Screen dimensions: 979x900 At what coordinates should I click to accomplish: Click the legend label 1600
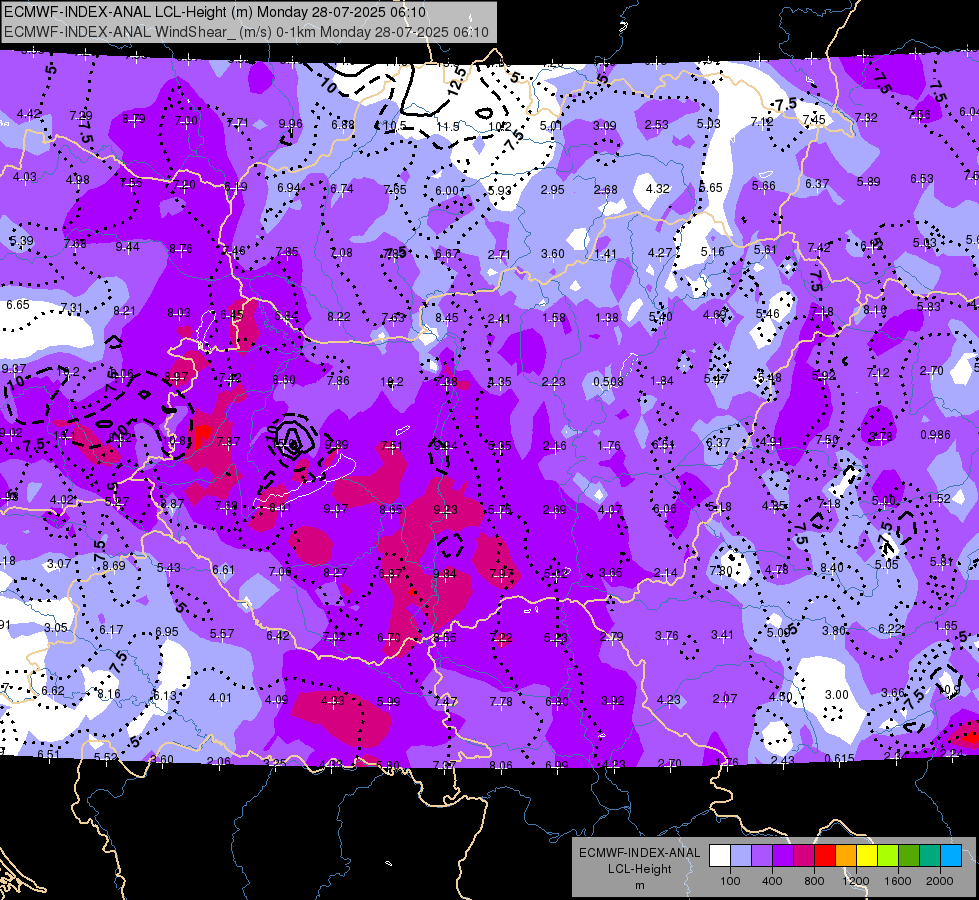point(898,881)
